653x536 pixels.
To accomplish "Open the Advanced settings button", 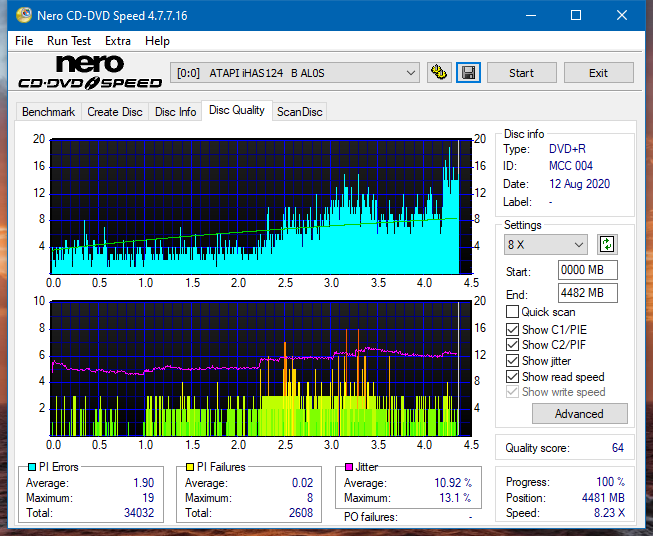I will (x=579, y=414).
